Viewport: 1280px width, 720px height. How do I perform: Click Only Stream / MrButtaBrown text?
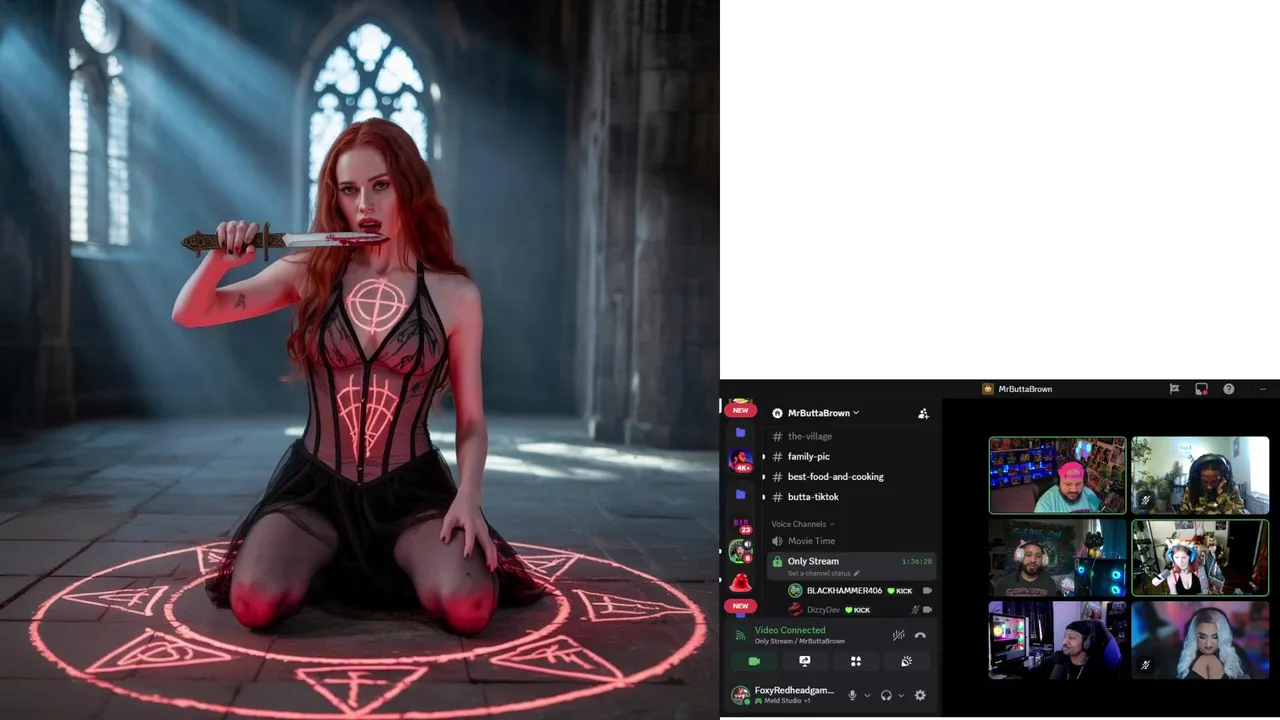(799, 641)
